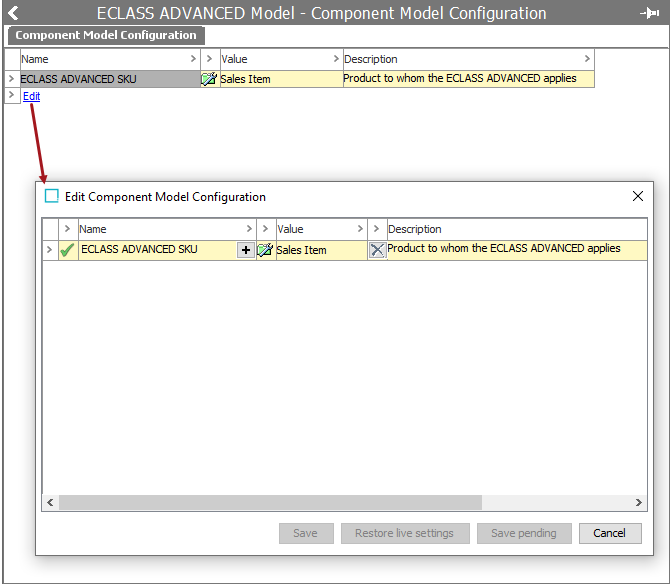
Task: Click the Save pending button
Action: coord(524,533)
